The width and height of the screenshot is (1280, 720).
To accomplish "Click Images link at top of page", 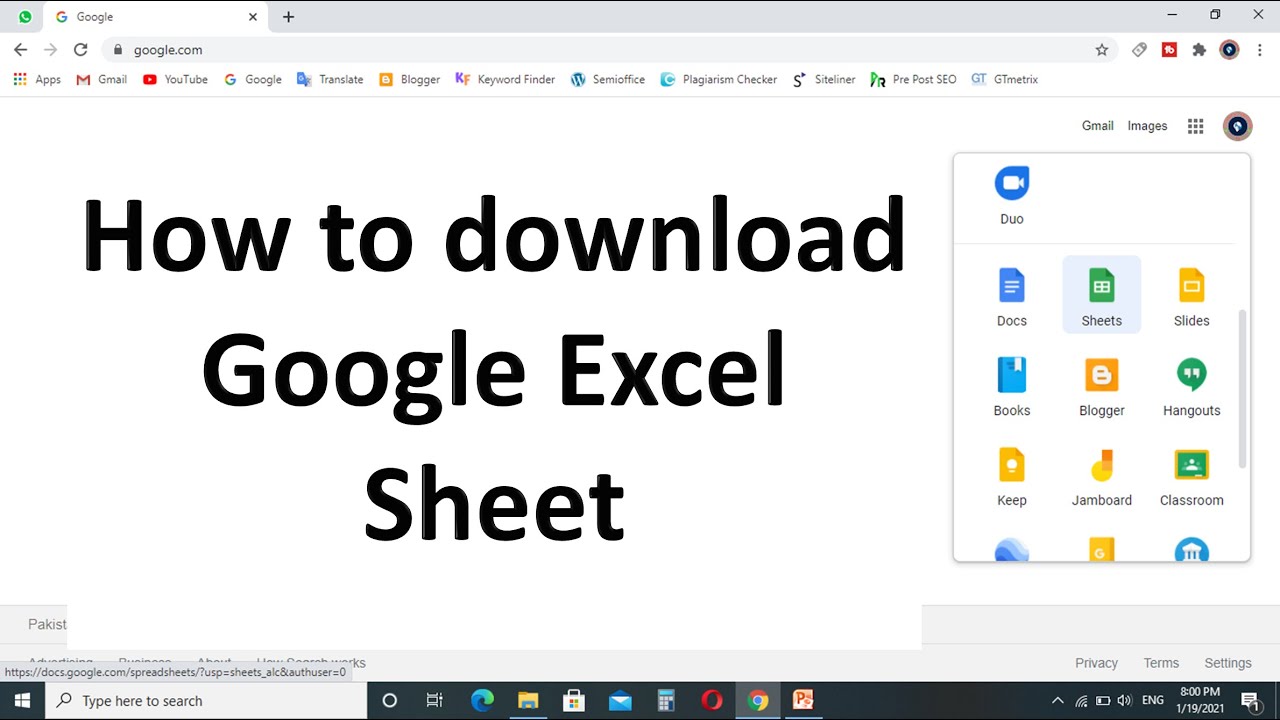I will (1147, 126).
